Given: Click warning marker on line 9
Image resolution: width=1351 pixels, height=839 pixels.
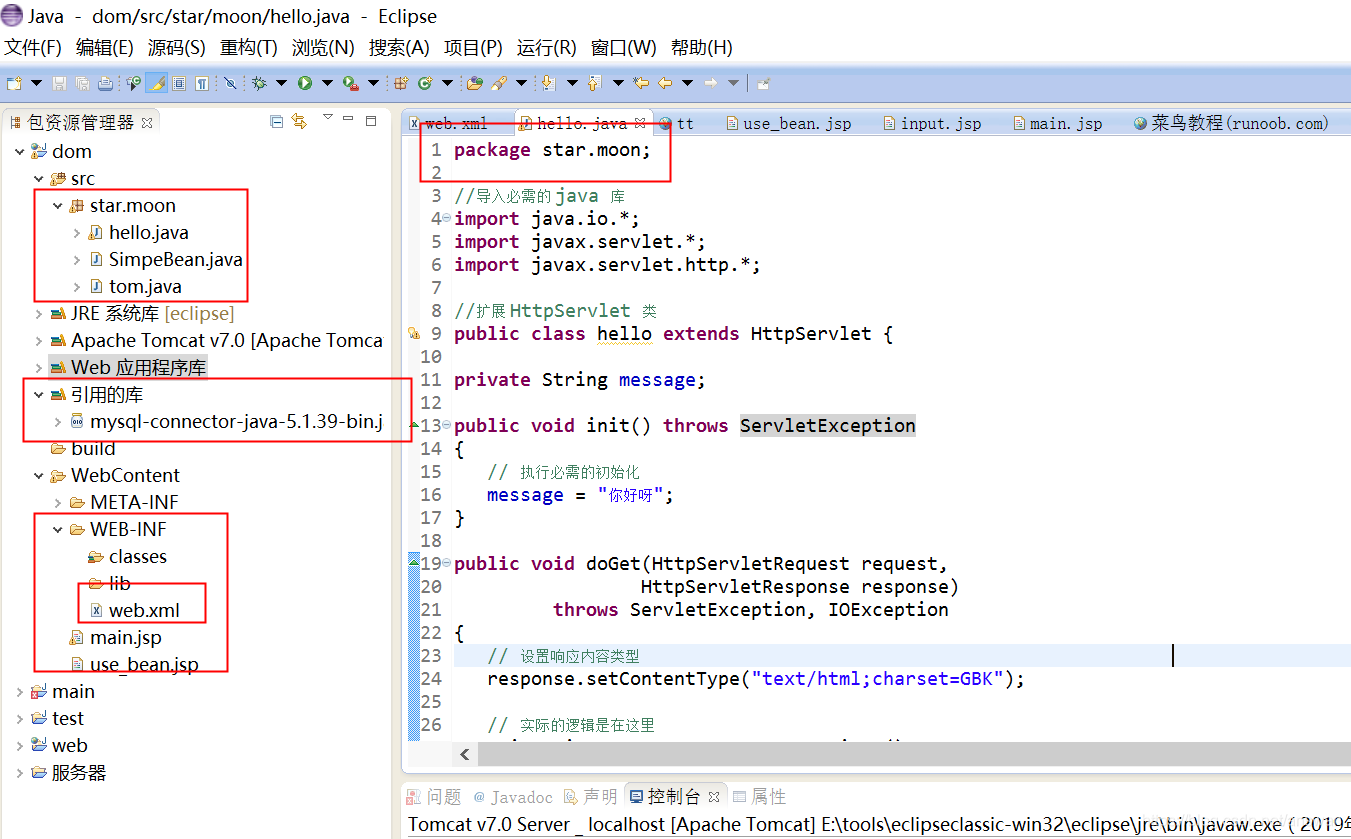Looking at the screenshot, I should [x=413, y=334].
